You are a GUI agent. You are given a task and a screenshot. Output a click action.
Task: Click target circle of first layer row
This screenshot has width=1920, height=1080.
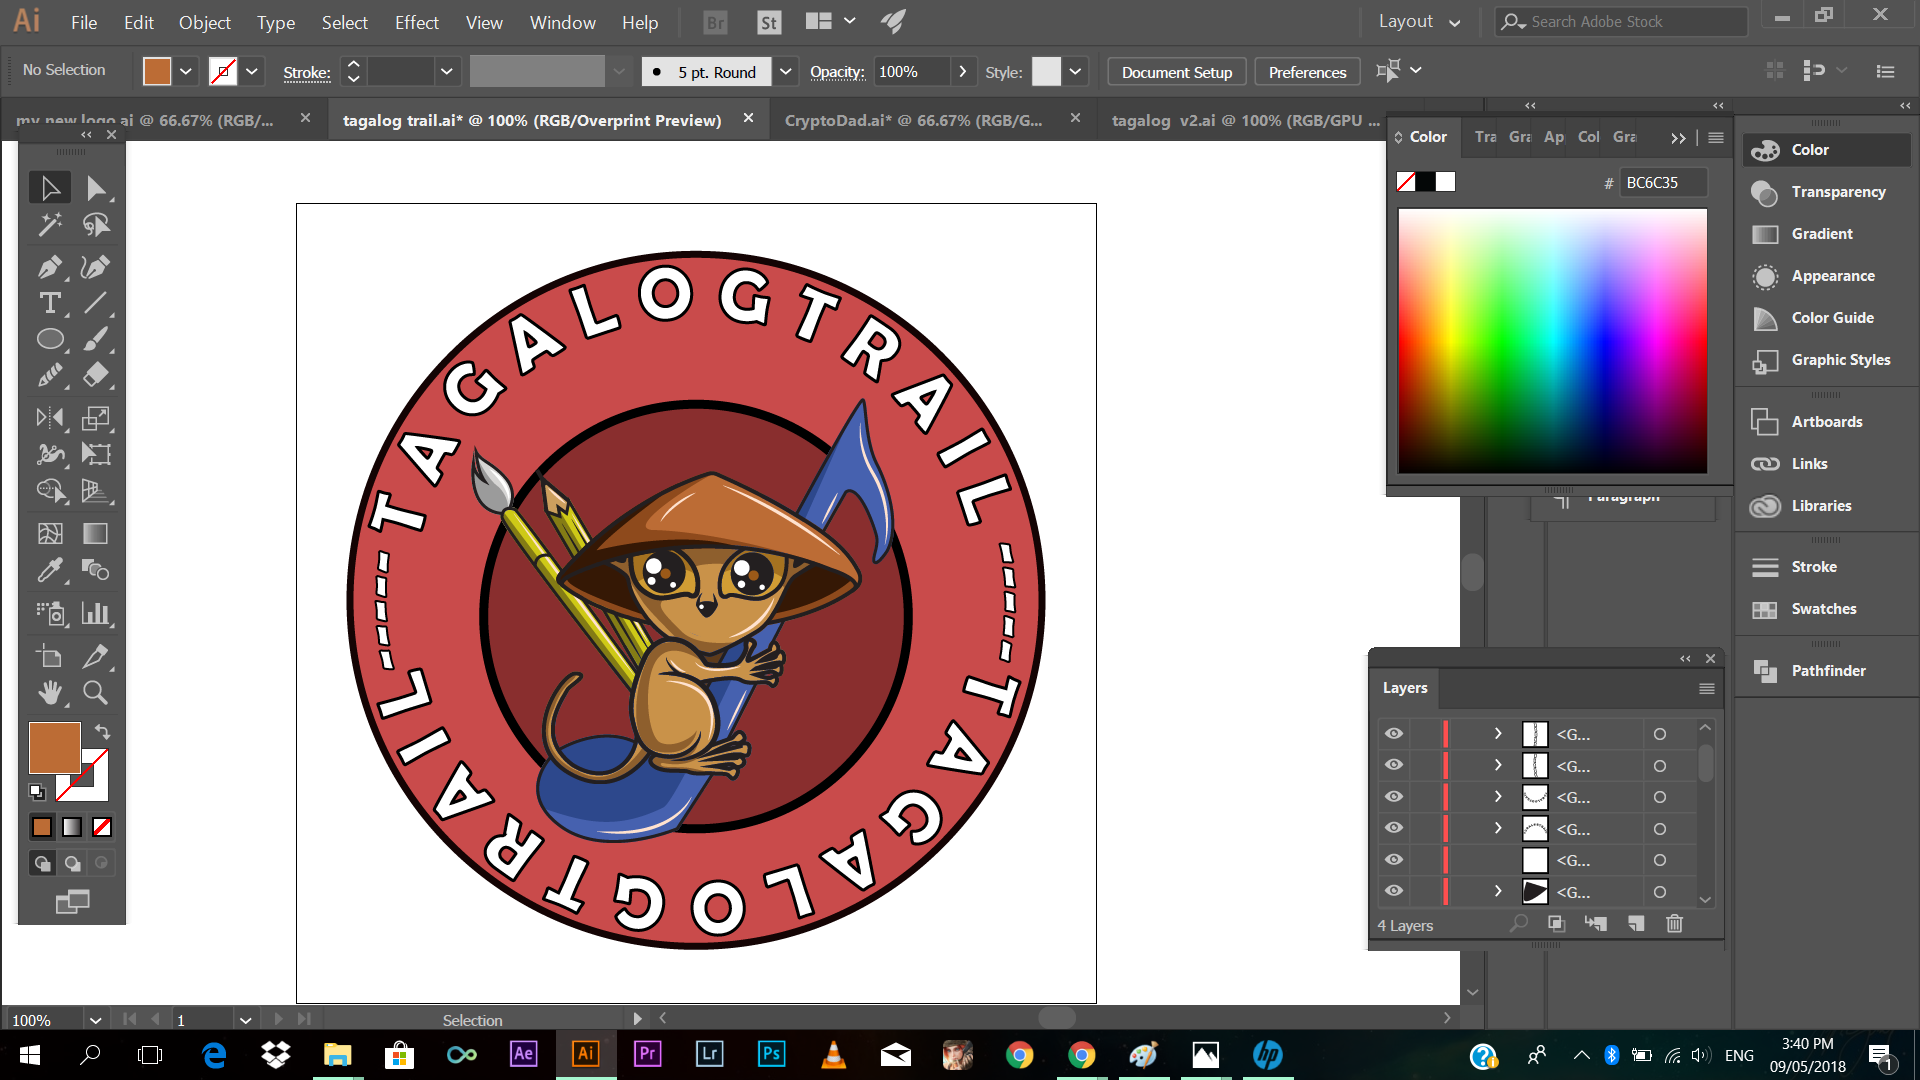point(1660,734)
